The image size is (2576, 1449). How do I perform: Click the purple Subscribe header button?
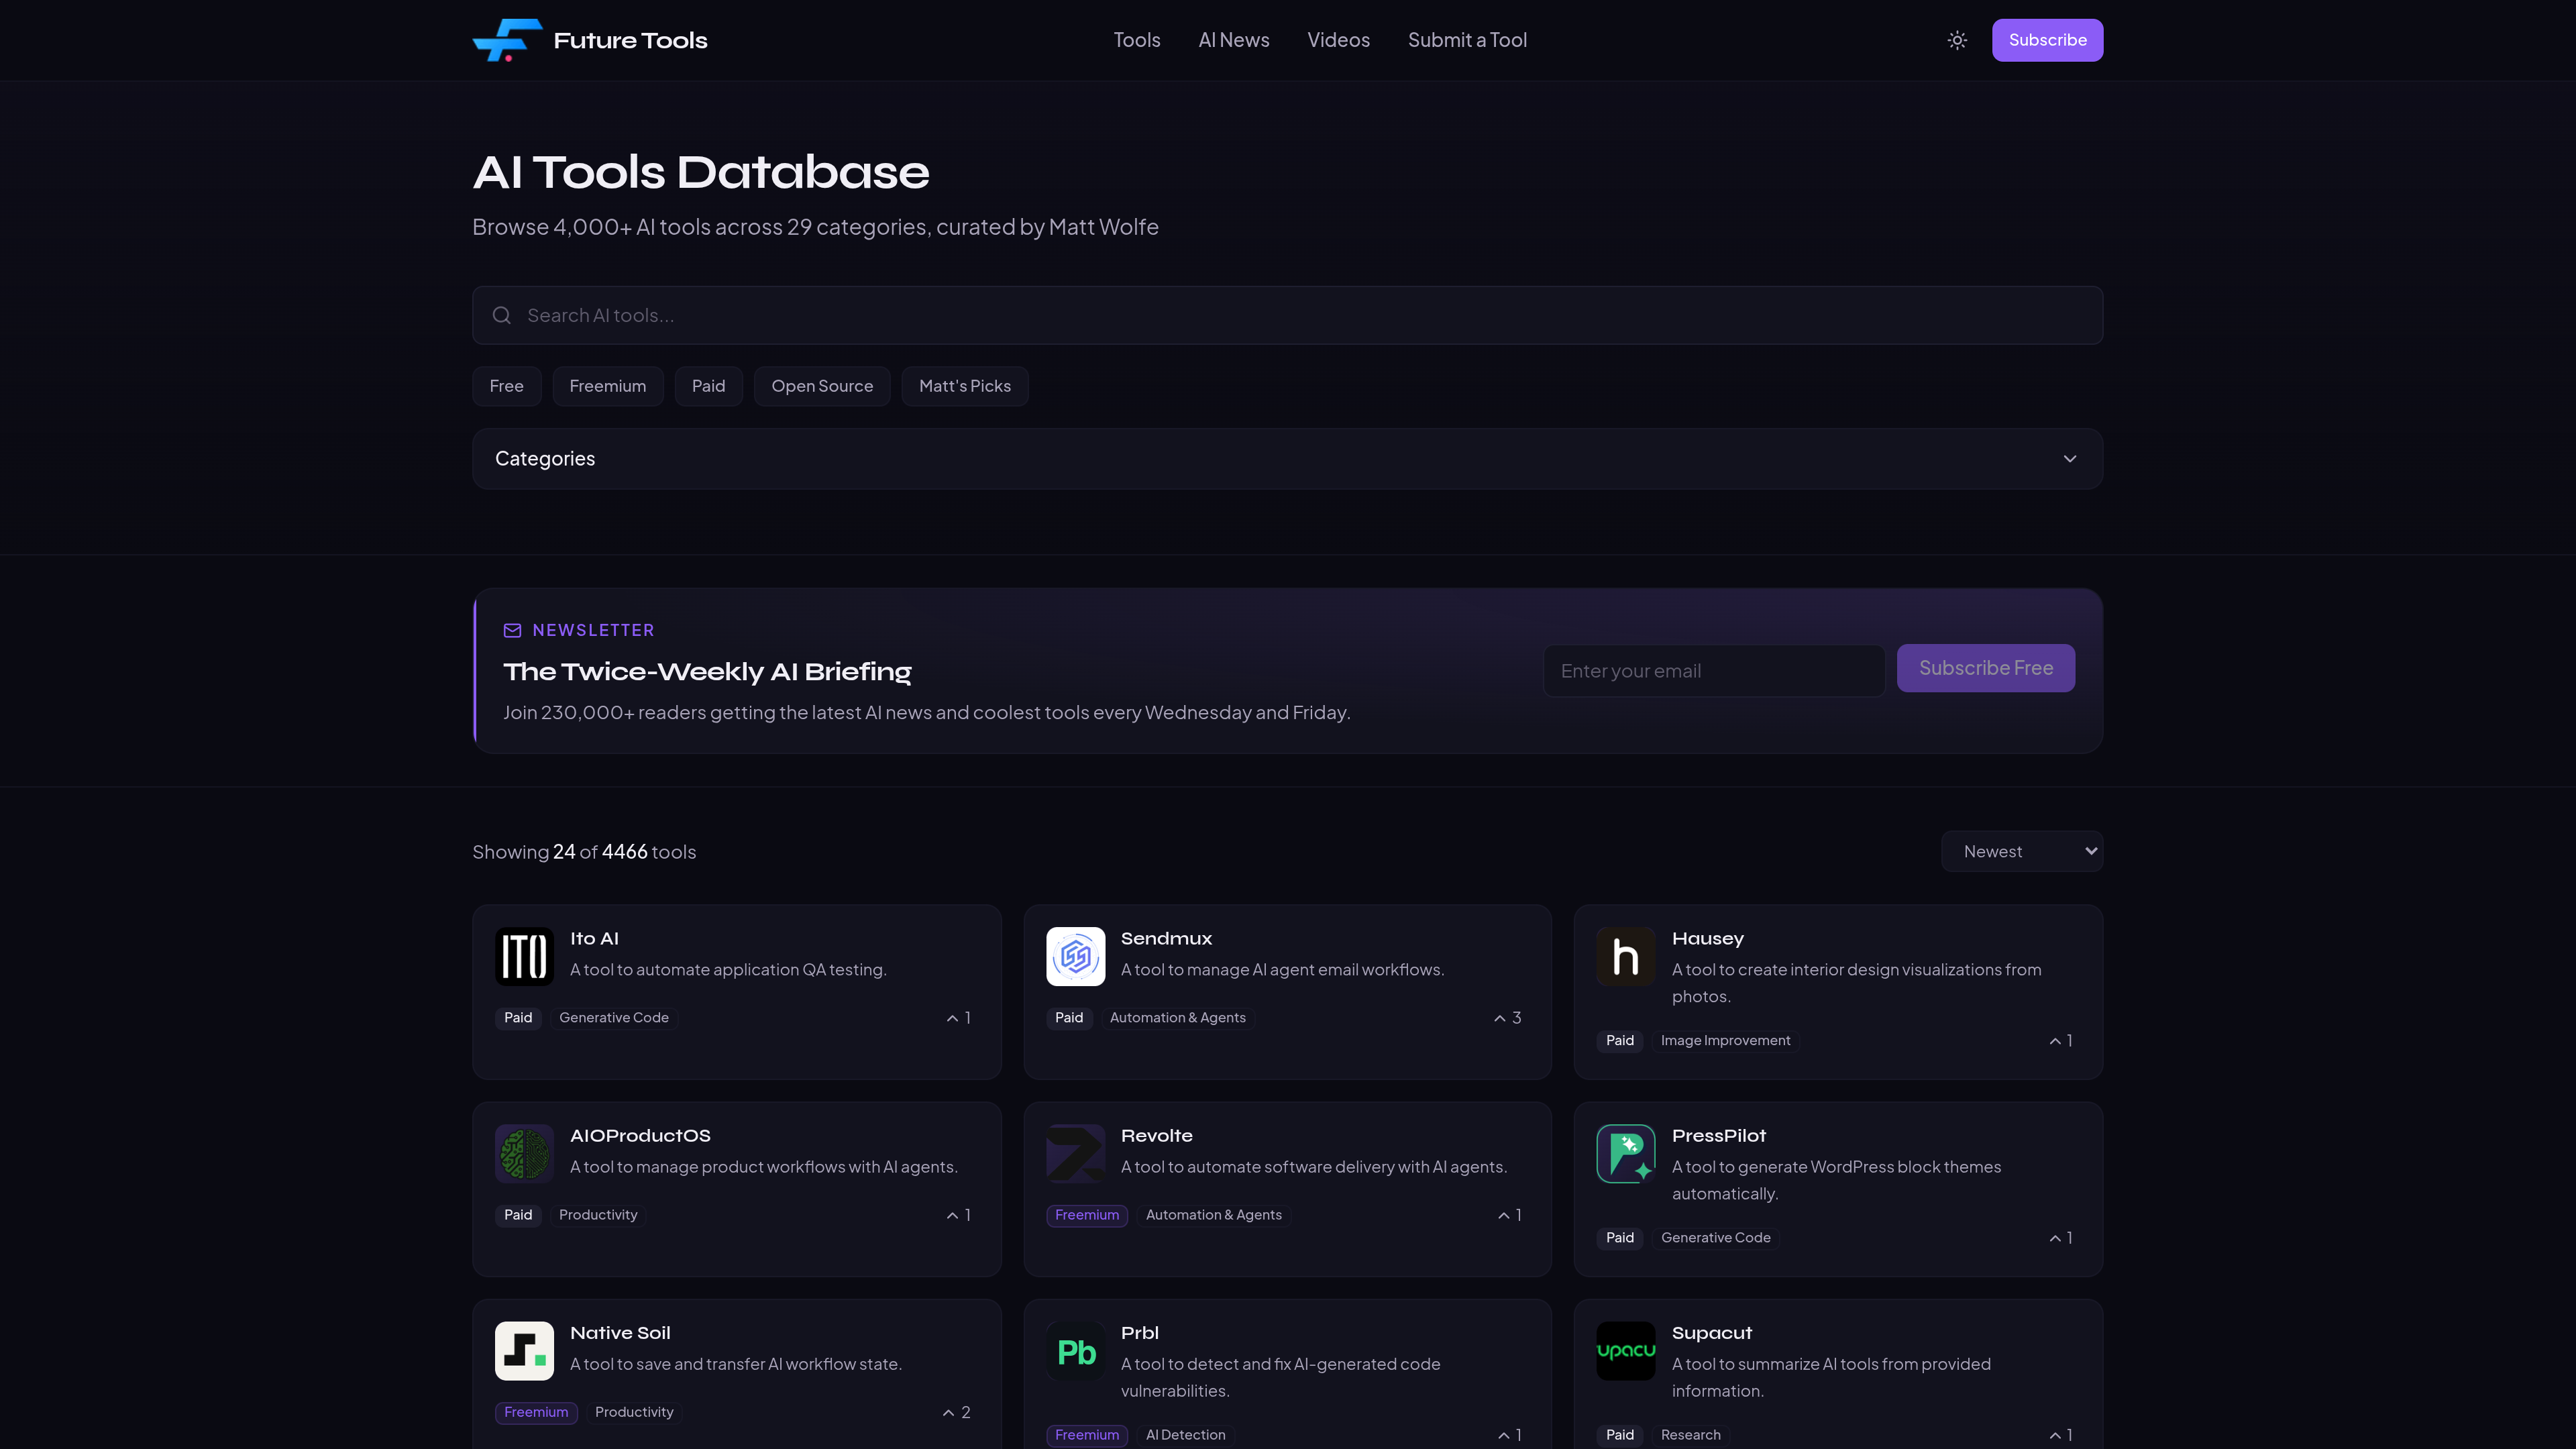2047,40
